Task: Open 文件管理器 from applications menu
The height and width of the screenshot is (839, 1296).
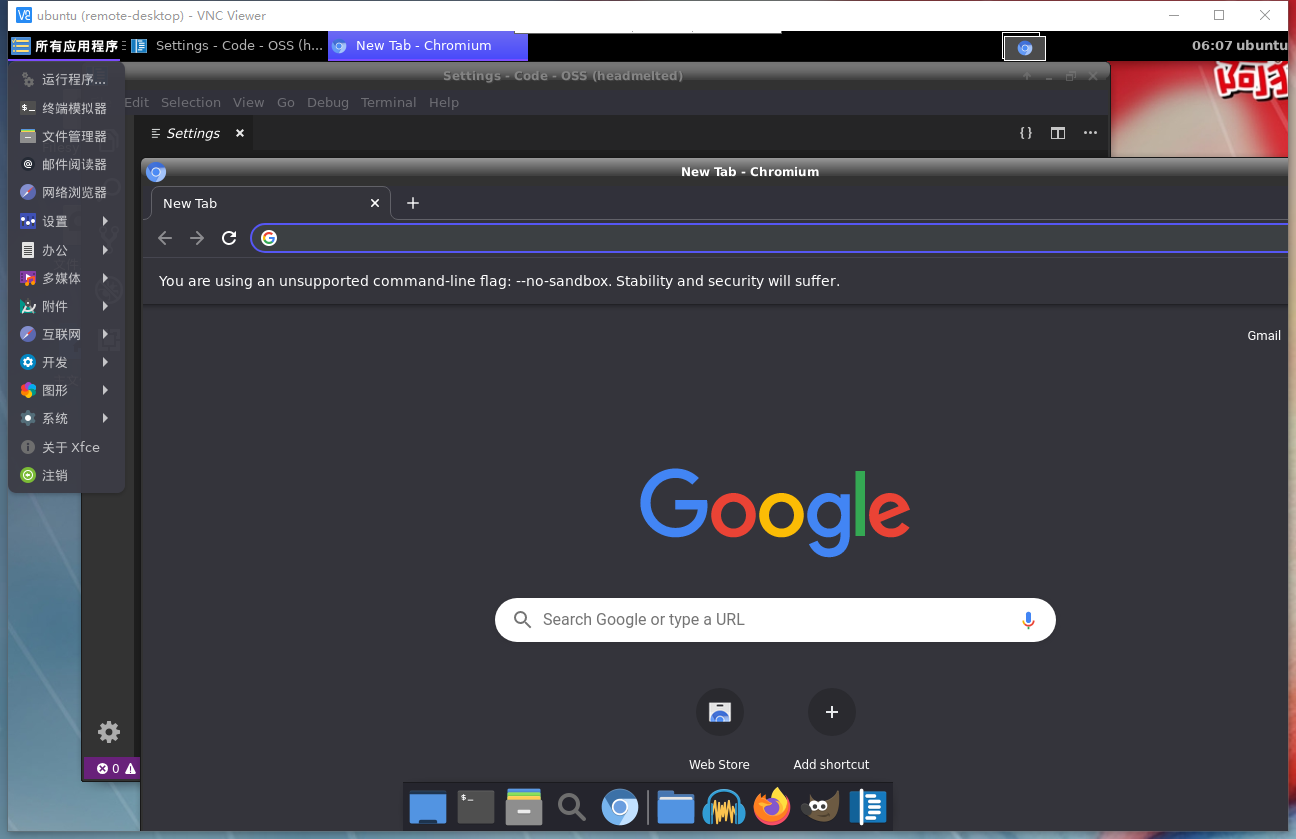Action: tap(66, 136)
